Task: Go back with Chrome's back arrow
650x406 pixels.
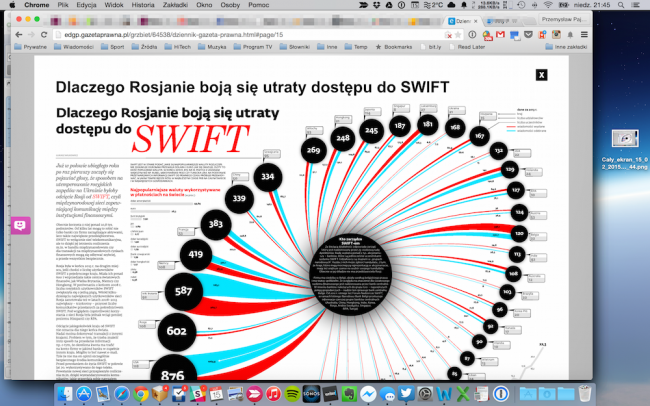Action: click(18, 35)
